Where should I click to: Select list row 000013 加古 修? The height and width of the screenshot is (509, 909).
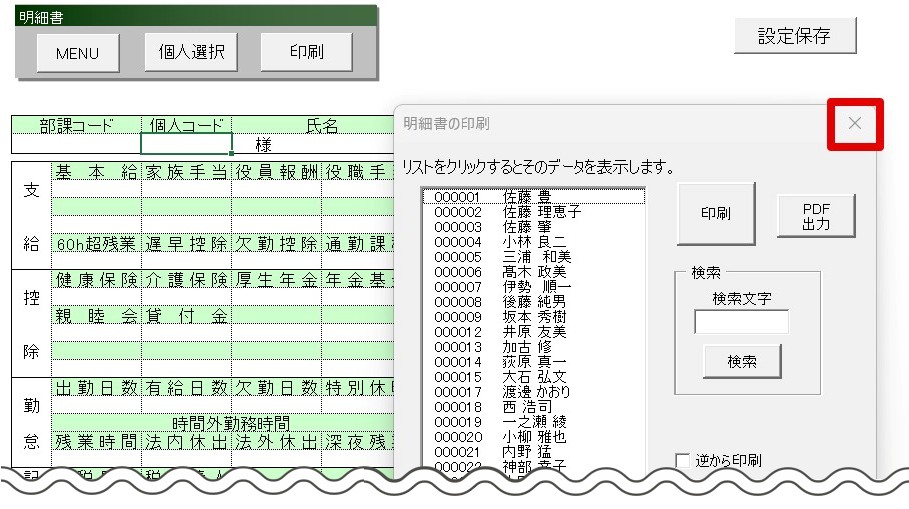pos(533,348)
